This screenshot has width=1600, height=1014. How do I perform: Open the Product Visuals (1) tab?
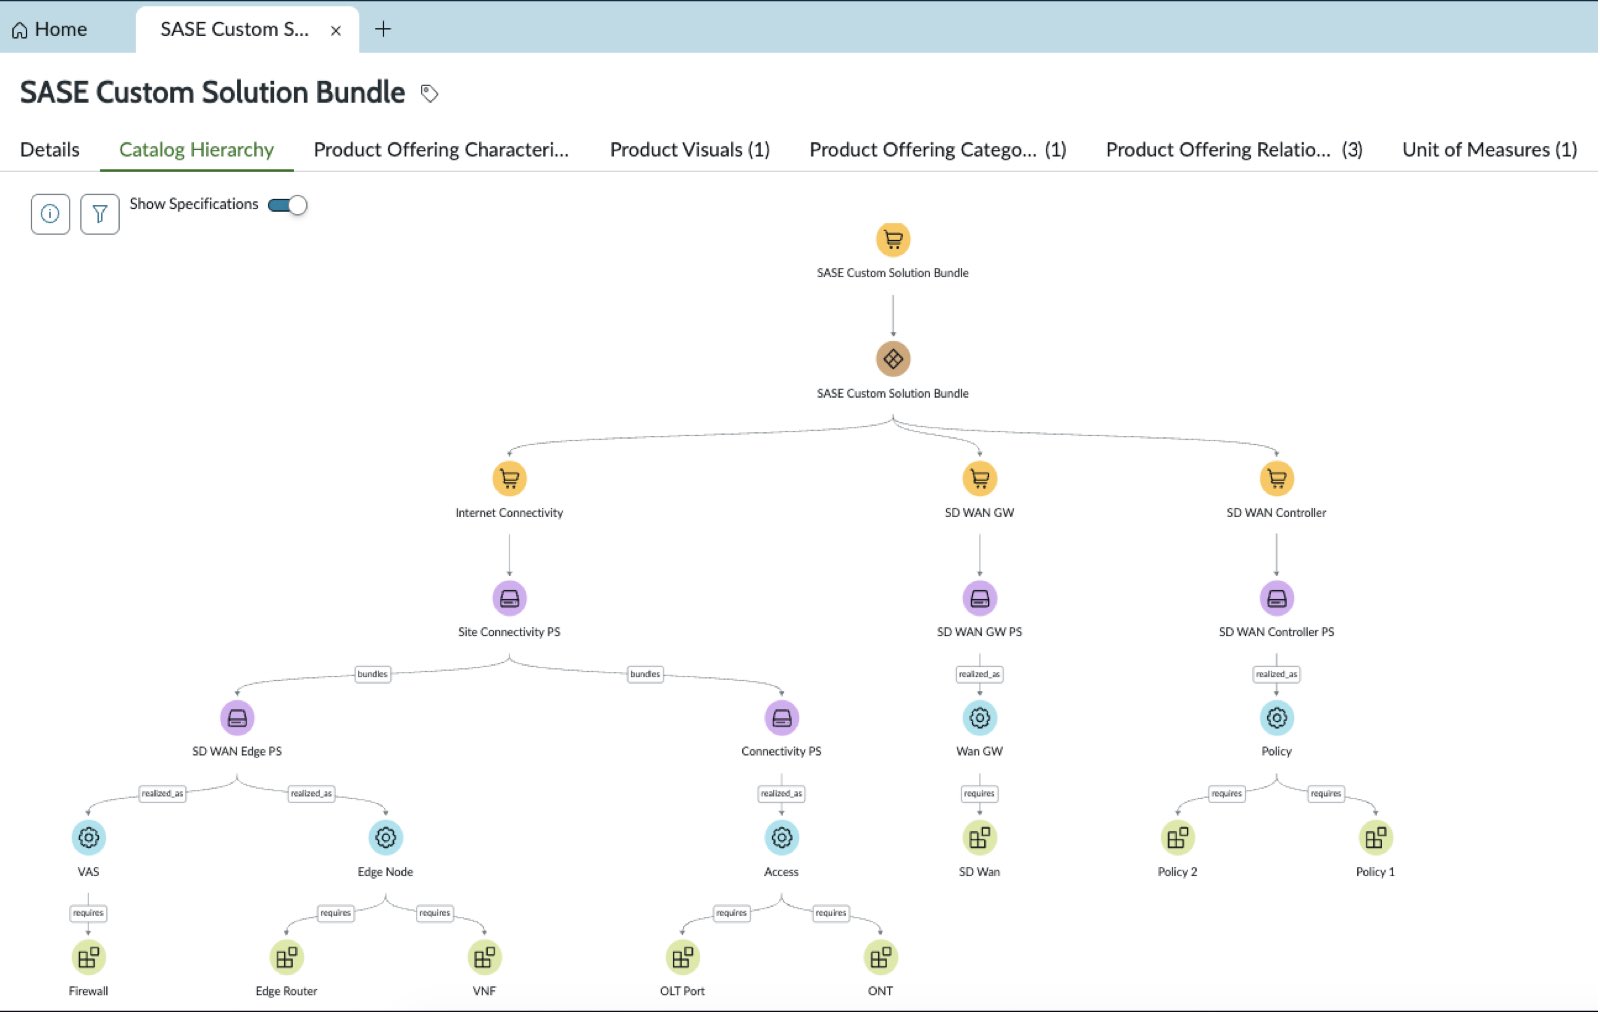click(690, 150)
